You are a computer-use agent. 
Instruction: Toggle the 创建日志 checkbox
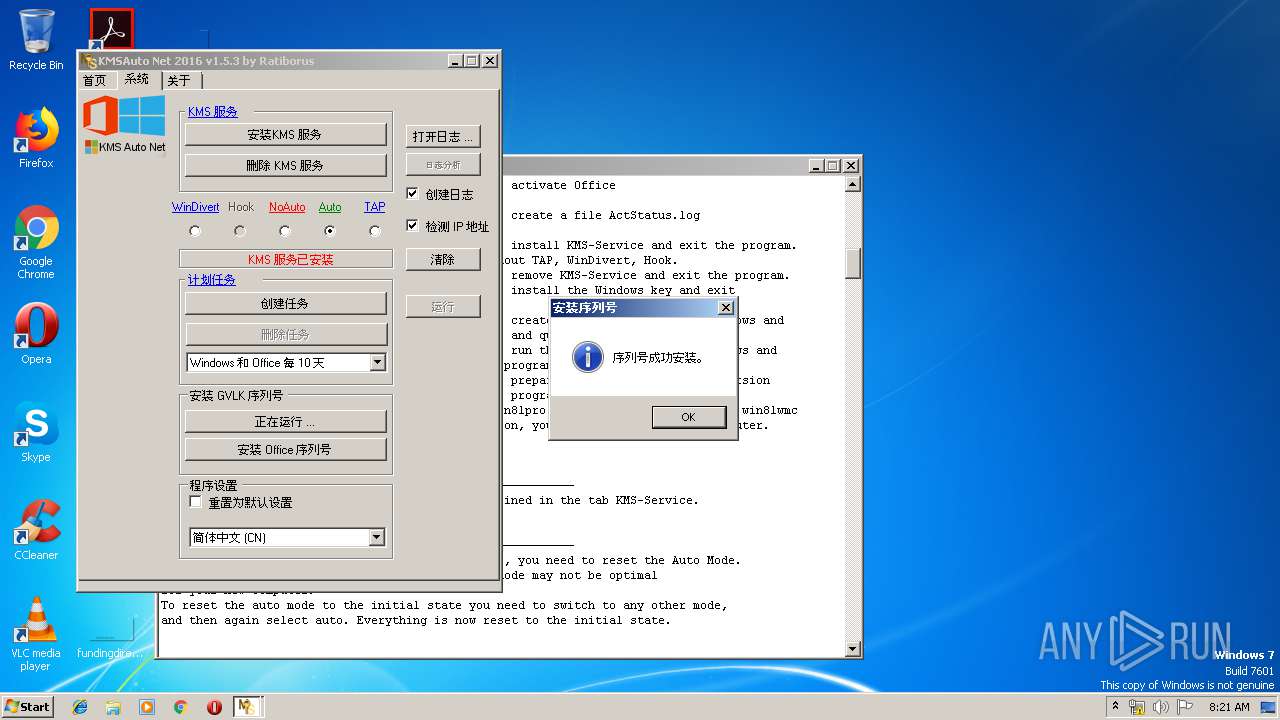point(412,193)
